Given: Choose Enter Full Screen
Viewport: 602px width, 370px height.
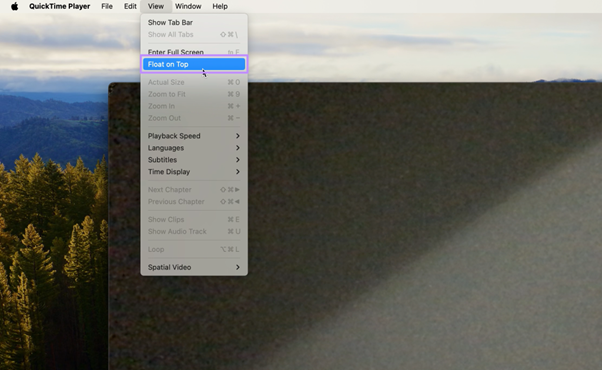Looking at the screenshot, I should pos(194,51).
